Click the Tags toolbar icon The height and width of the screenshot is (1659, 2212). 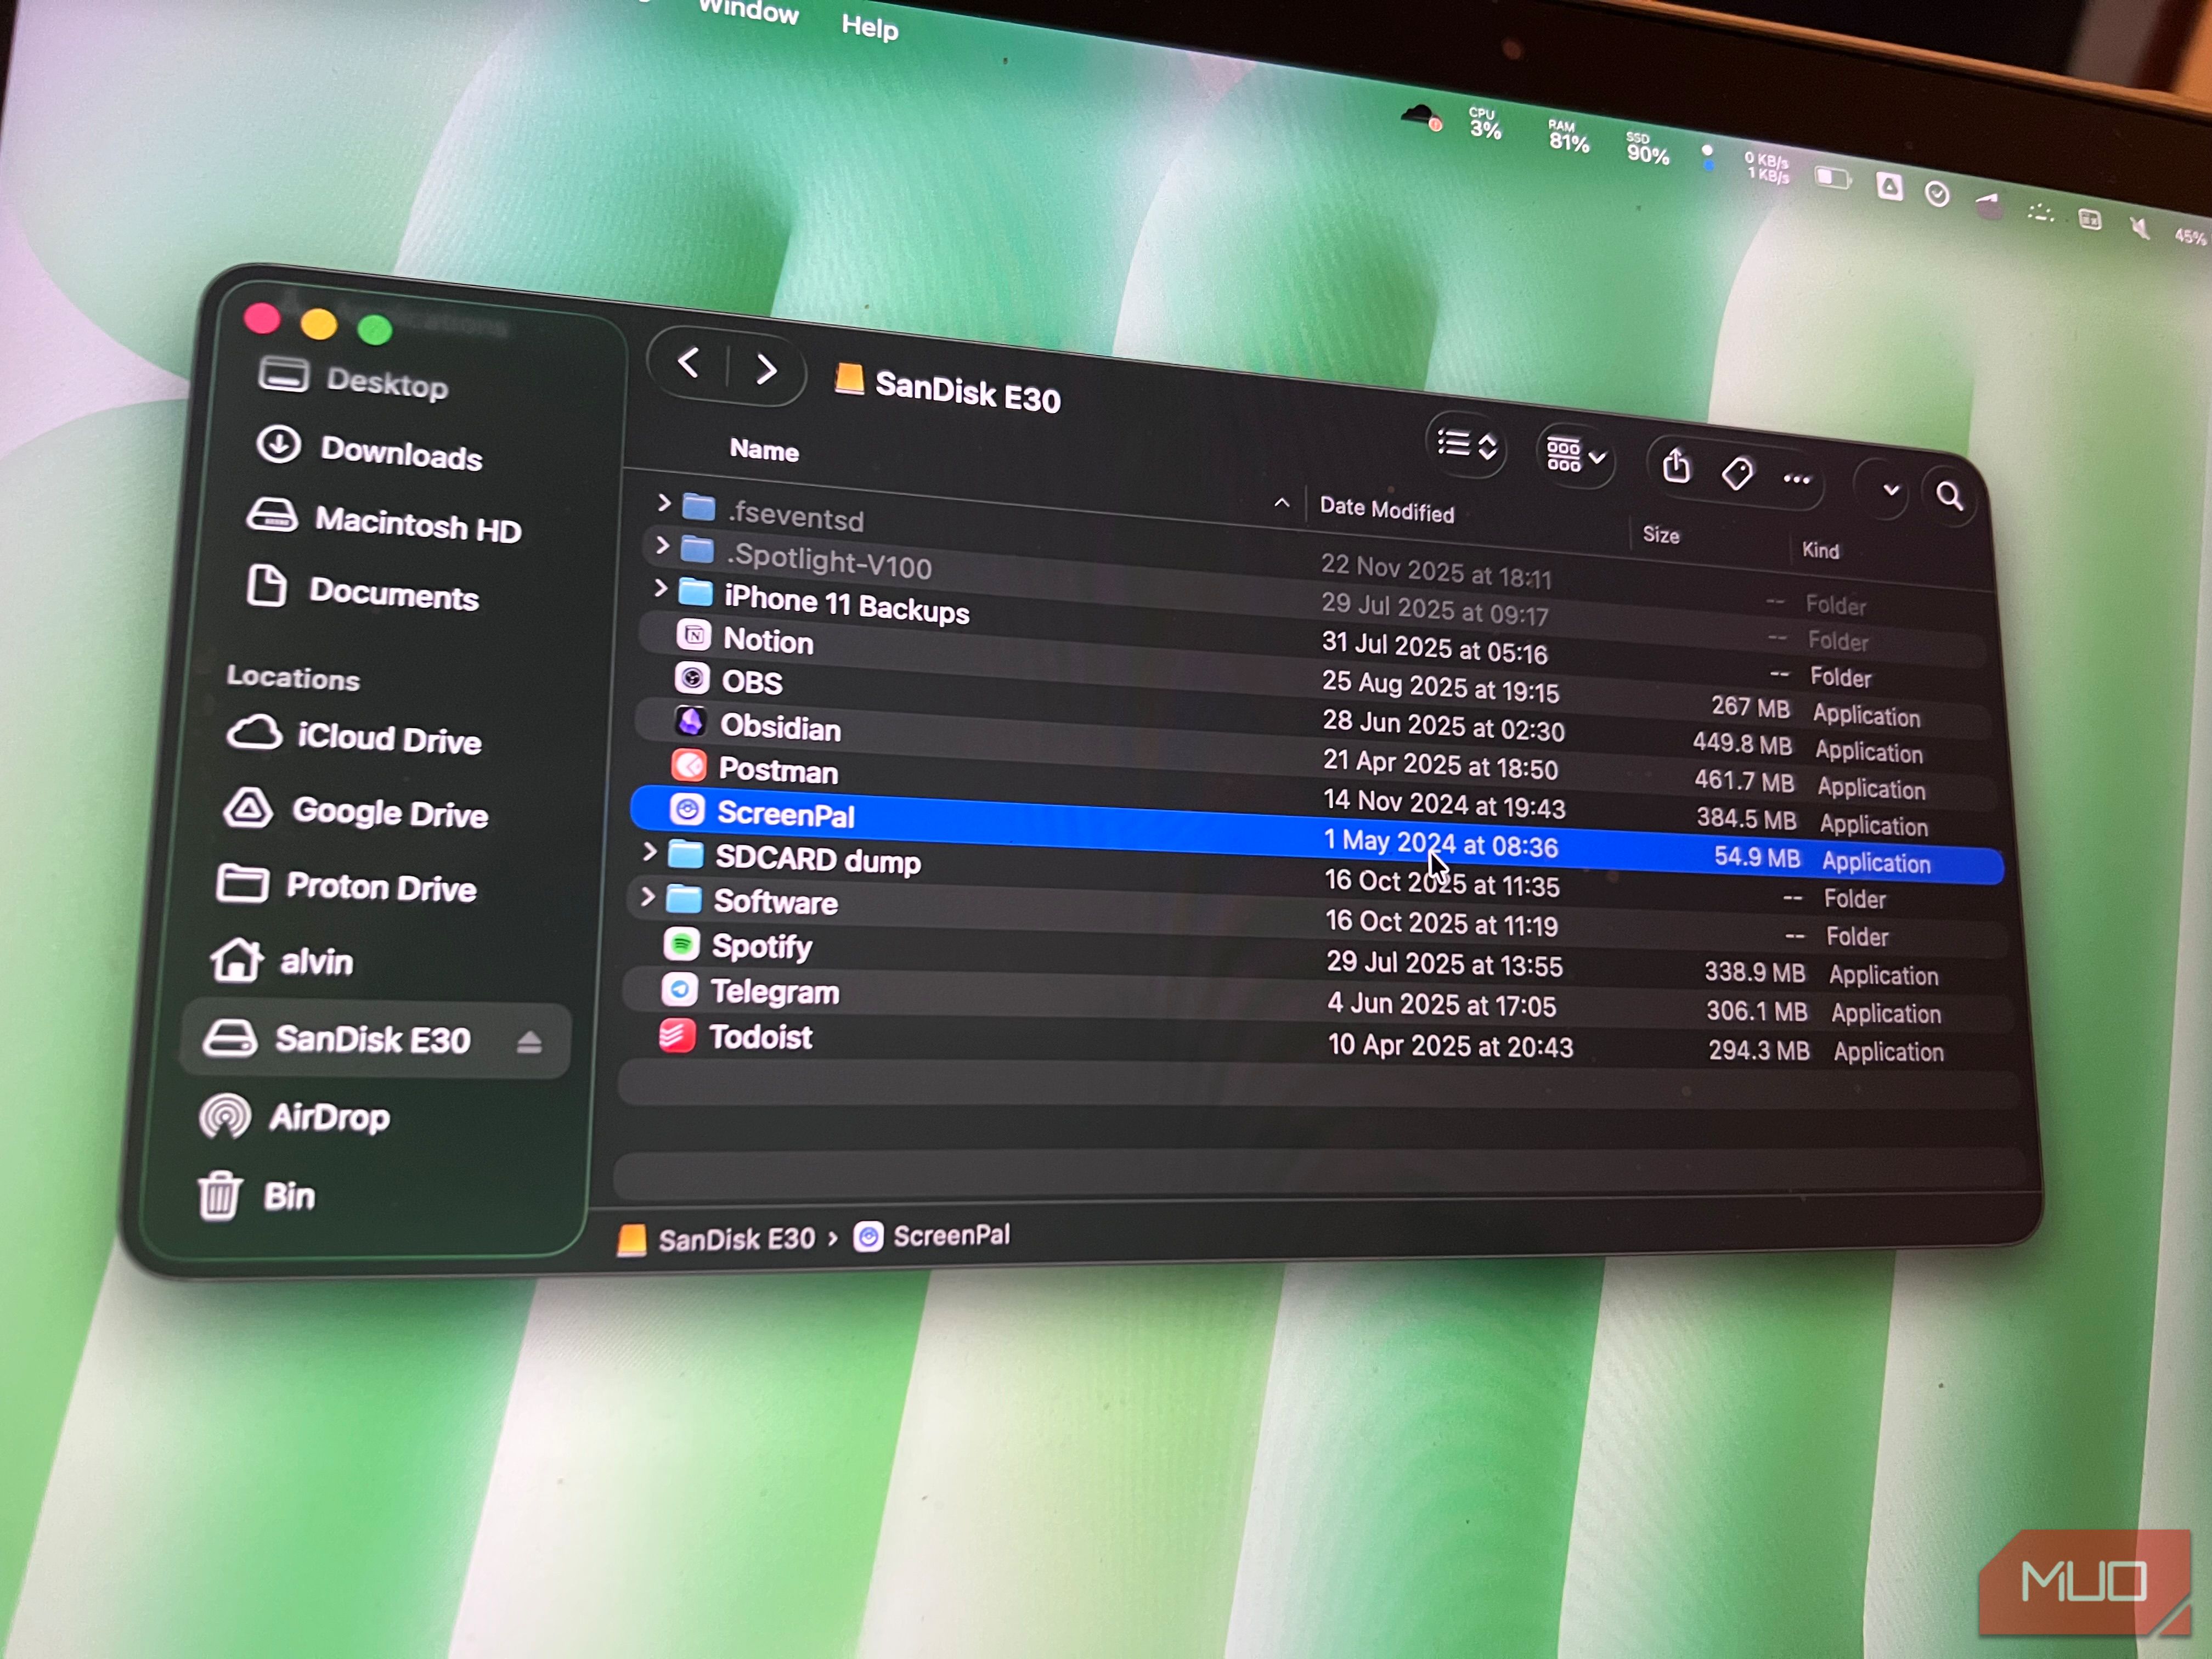click(x=1737, y=473)
